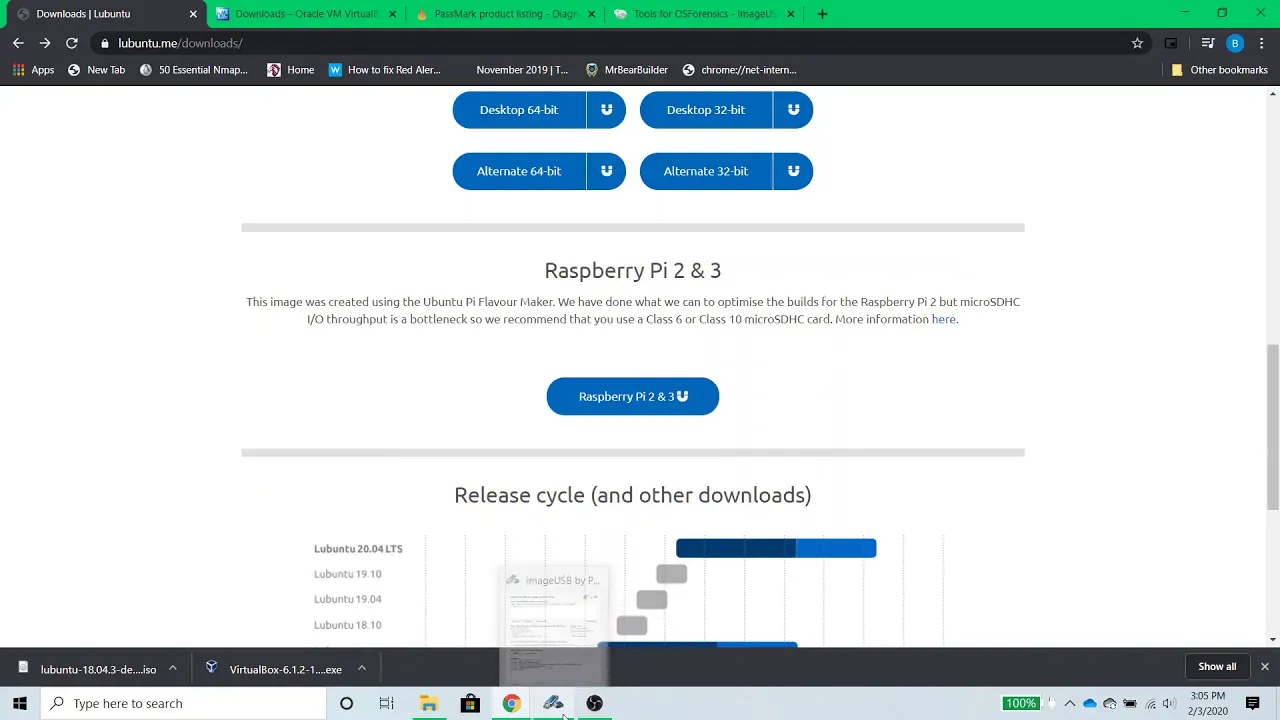Open Task View on taskbar
Viewport: 1280px width, 720px height.
(386, 703)
